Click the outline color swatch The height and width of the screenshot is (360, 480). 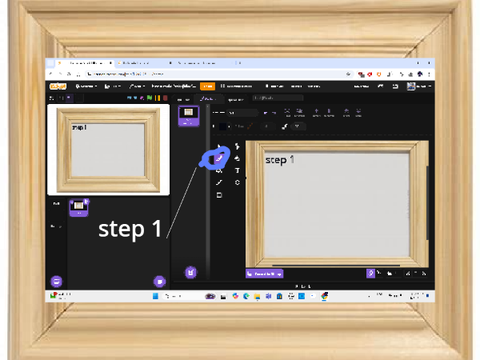[x=250, y=126]
